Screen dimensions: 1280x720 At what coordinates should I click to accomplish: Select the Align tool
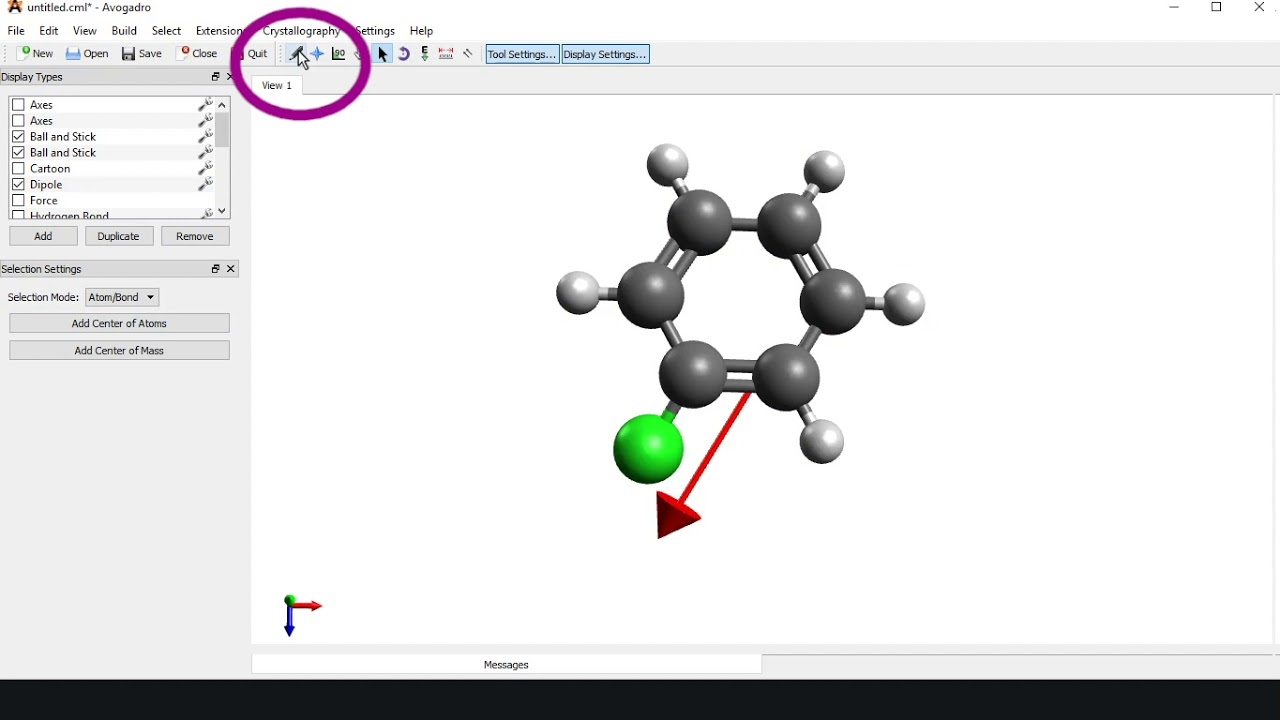click(467, 54)
